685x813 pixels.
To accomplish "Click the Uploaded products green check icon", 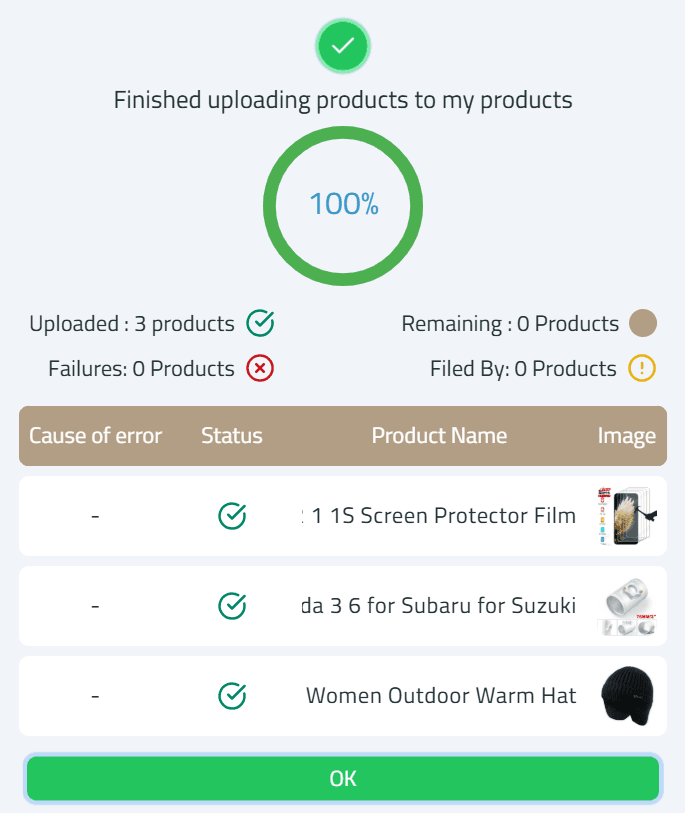I will point(260,323).
